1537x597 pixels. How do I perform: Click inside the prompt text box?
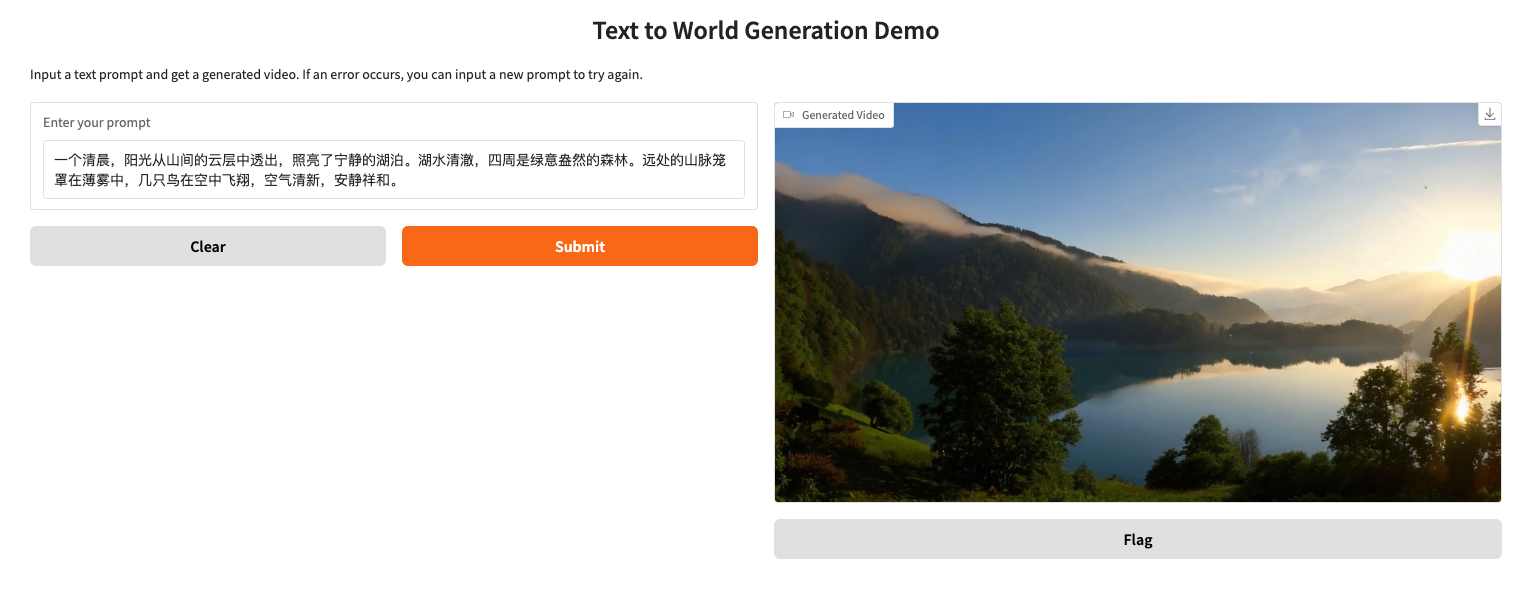click(393, 170)
